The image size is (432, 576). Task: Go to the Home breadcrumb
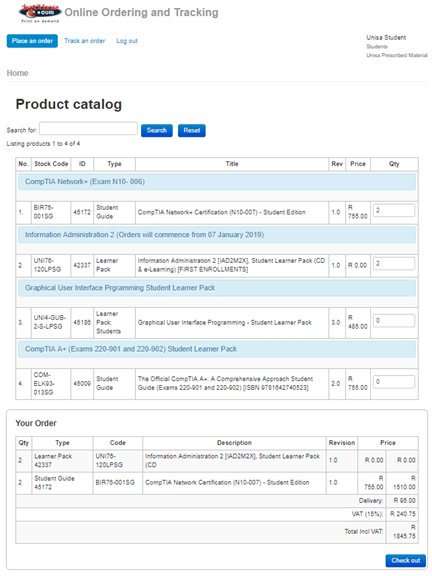pyautogui.click(x=17, y=73)
